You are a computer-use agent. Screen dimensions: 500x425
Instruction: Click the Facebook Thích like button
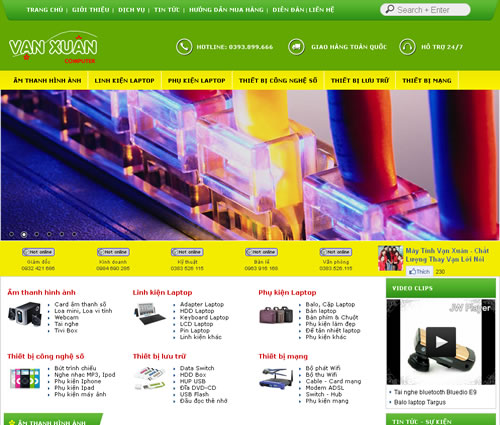click(419, 271)
